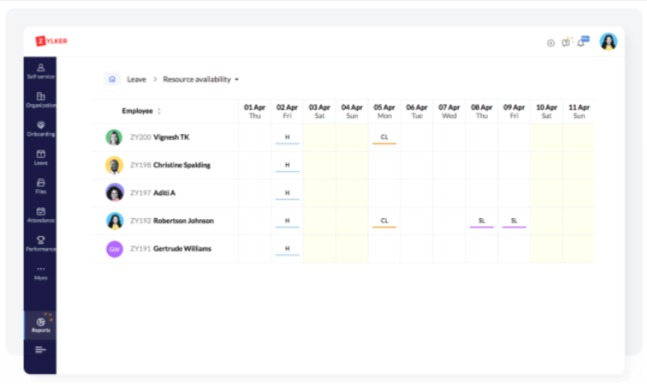
Task: Click Robertson Johnson's CL entry on 05 Apr
Action: [384, 221]
